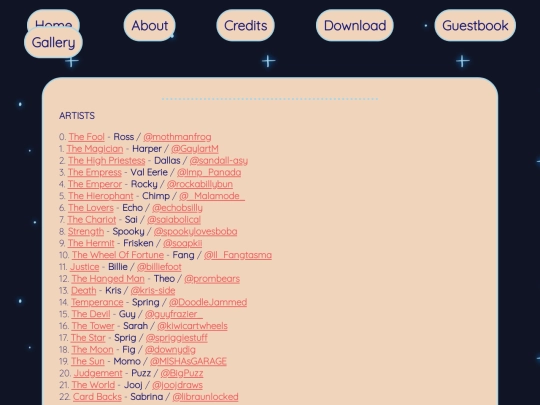Open the Strength card link
This screenshot has height=405, width=540.
[x=86, y=231]
